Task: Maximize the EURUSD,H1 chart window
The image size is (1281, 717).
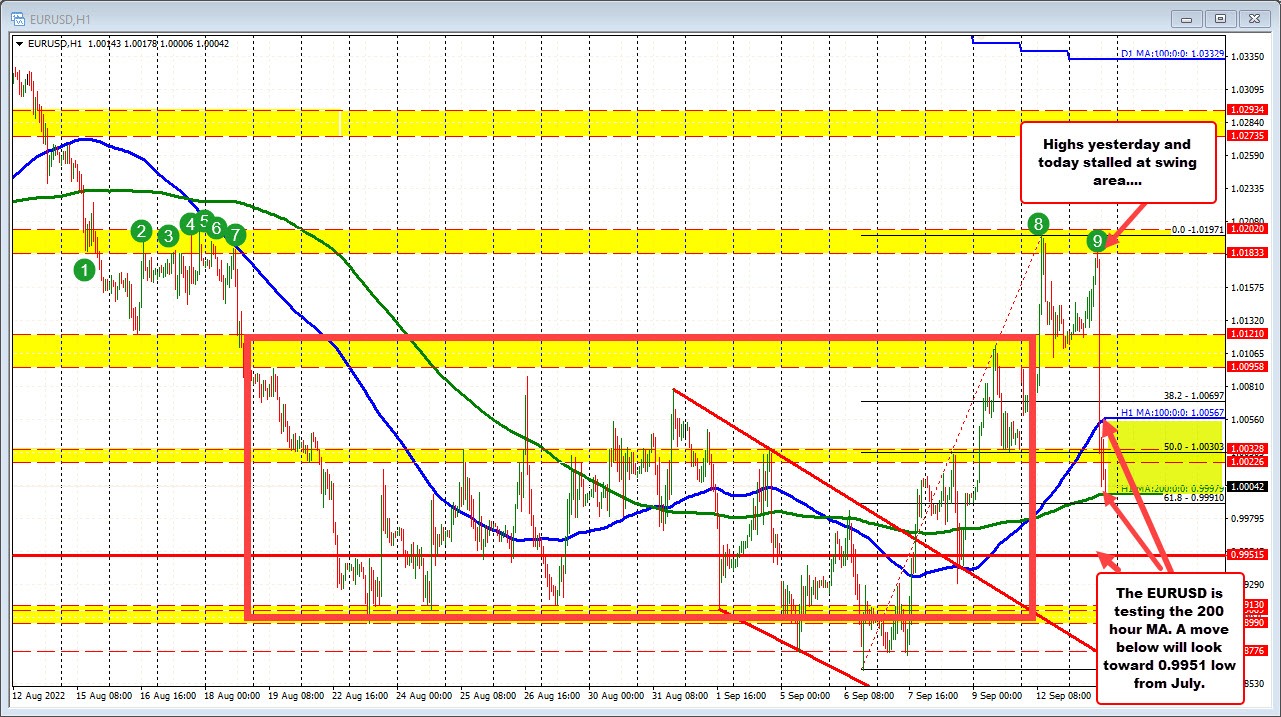Action: click(x=1221, y=18)
